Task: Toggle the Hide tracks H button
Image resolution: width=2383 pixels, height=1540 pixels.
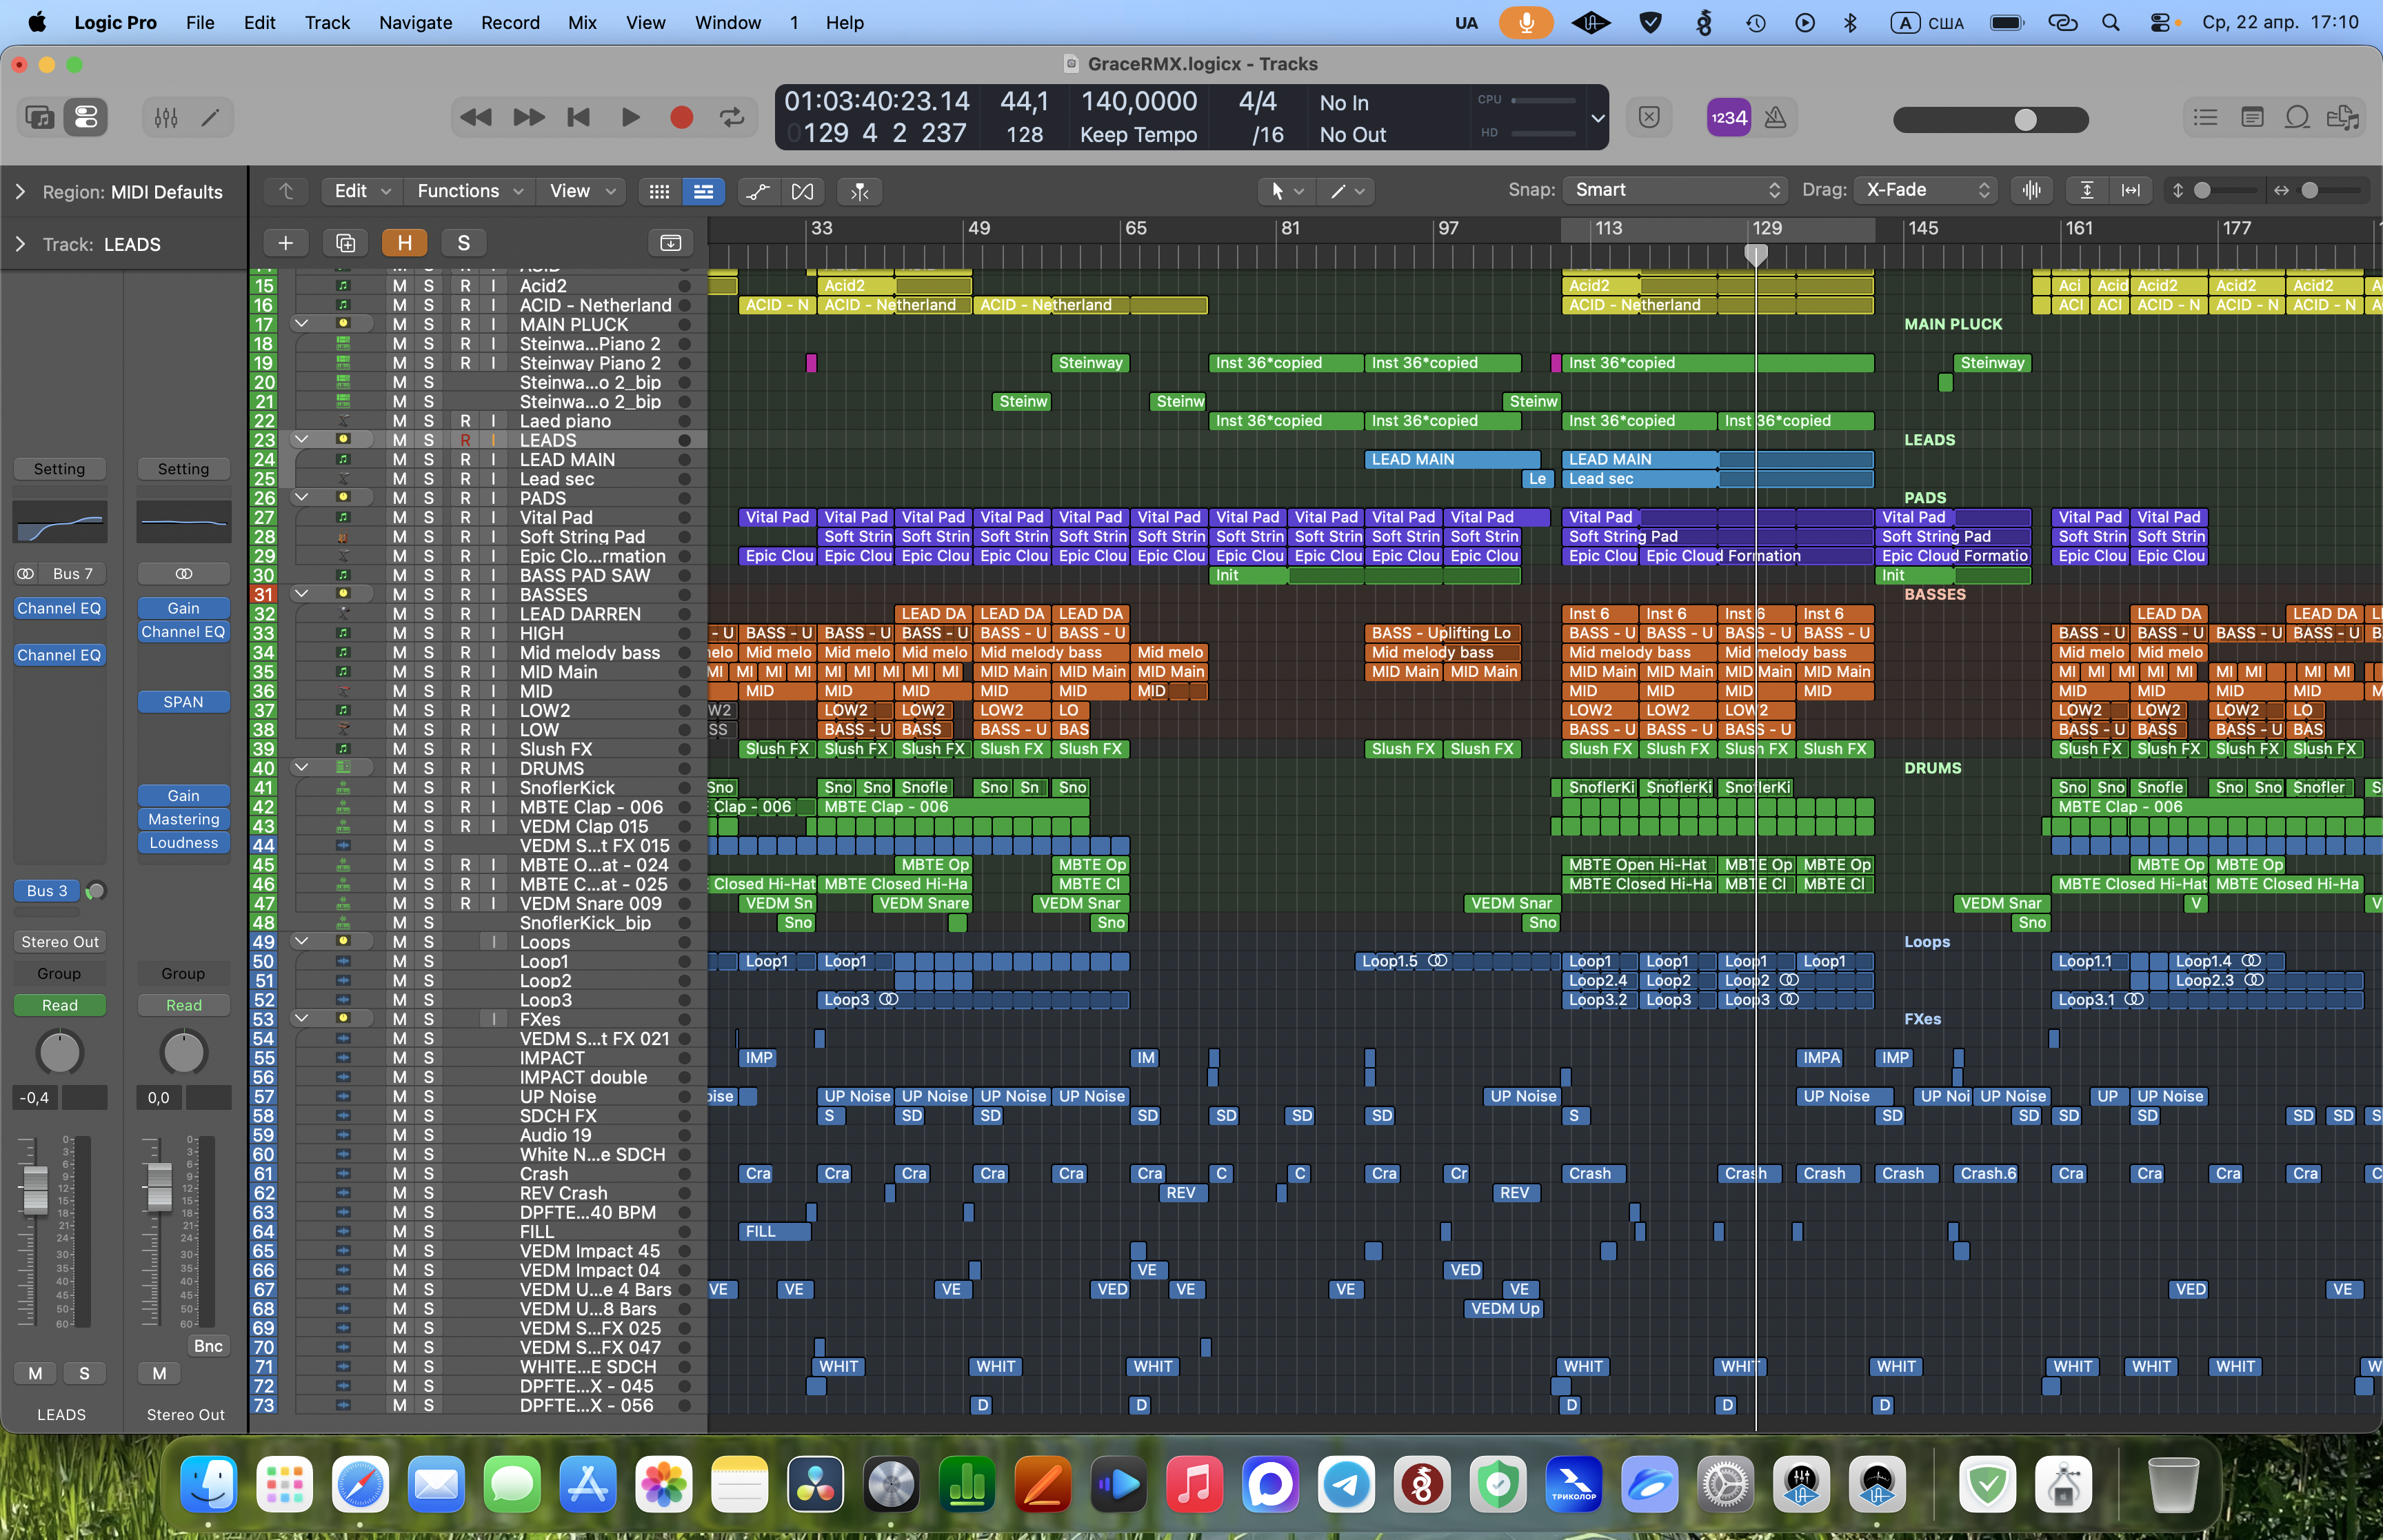Action: point(404,243)
